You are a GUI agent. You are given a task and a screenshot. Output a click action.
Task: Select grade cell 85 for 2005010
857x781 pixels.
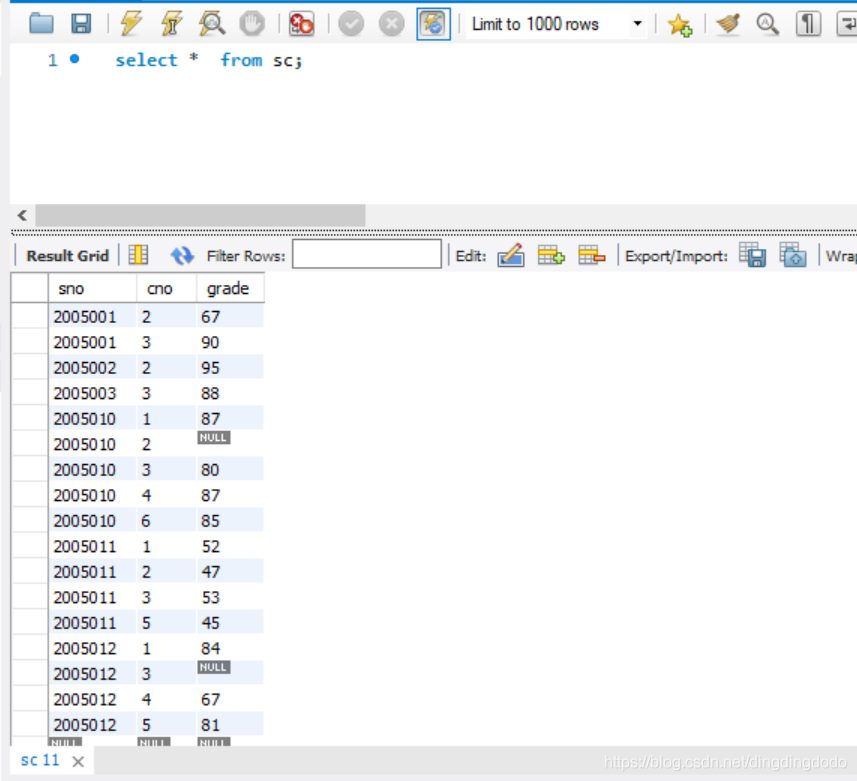click(x=230, y=520)
